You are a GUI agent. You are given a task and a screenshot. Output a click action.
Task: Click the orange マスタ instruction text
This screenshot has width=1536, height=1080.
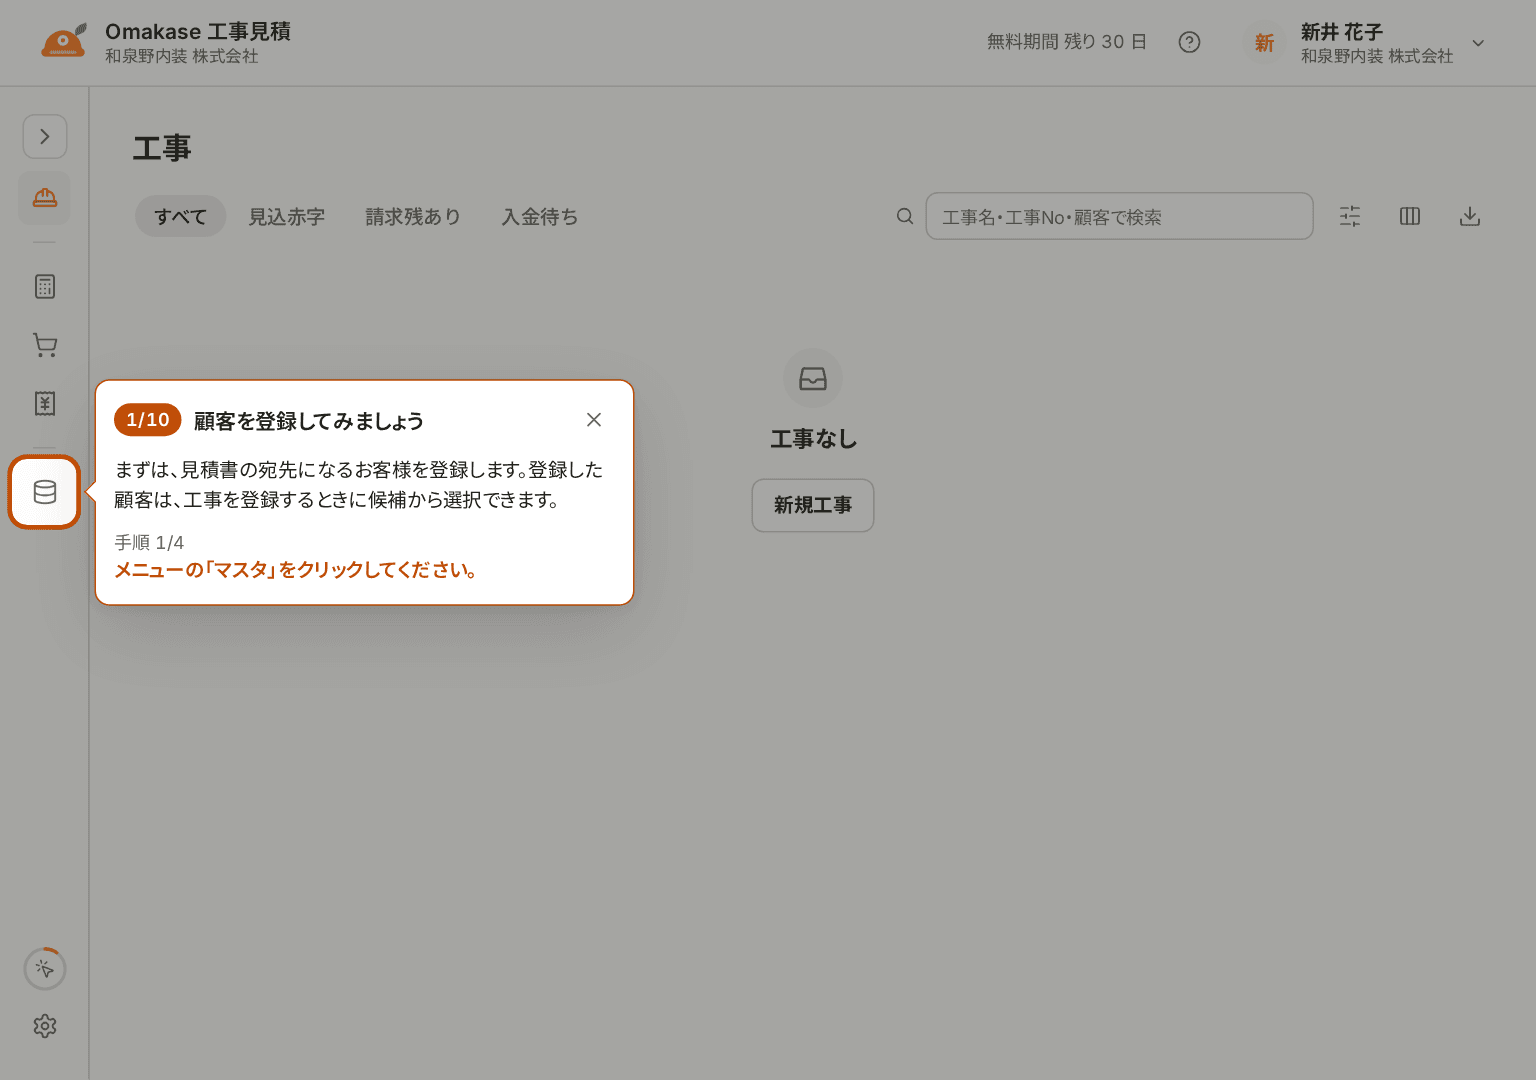coord(296,570)
